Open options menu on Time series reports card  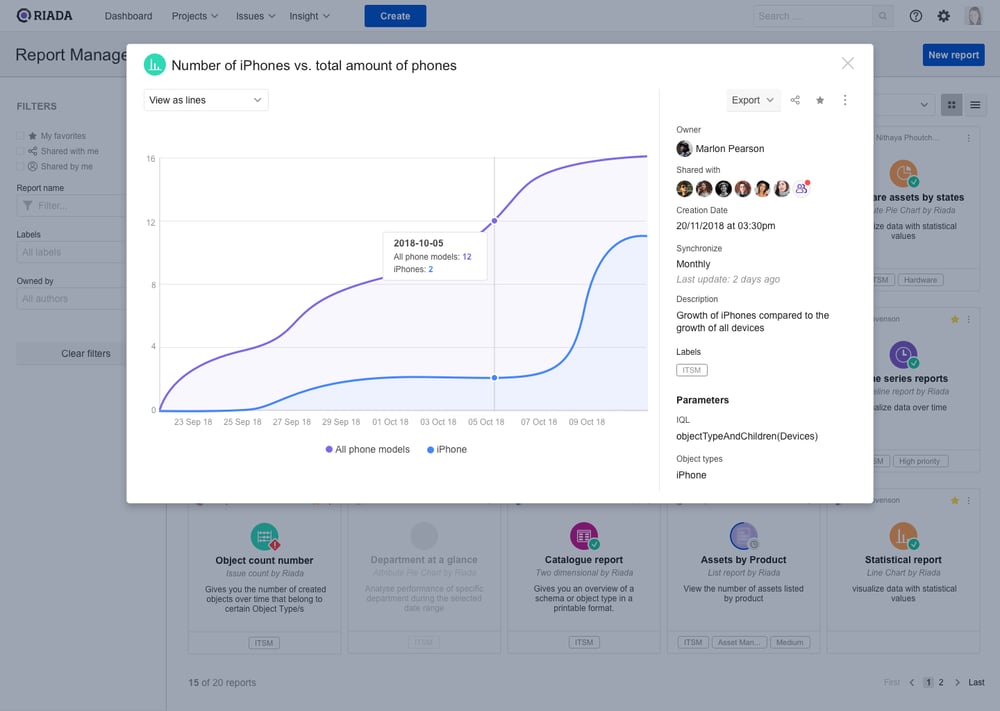coord(969,319)
